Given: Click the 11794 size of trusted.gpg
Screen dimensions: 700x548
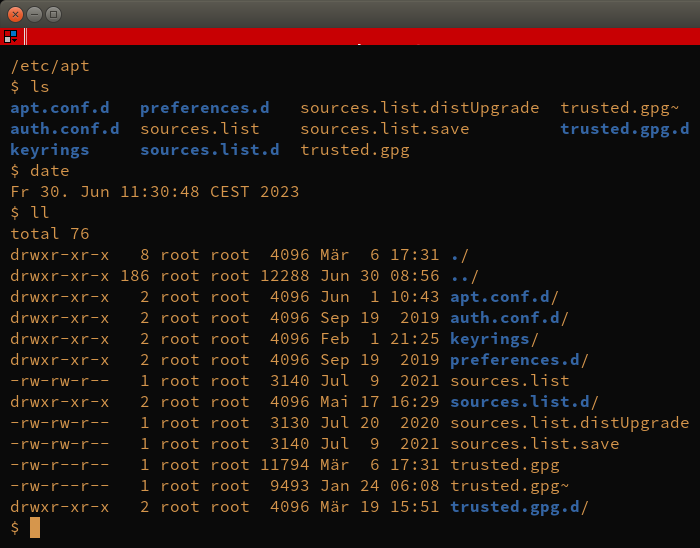Looking at the screenshot, I should [284, 465].
